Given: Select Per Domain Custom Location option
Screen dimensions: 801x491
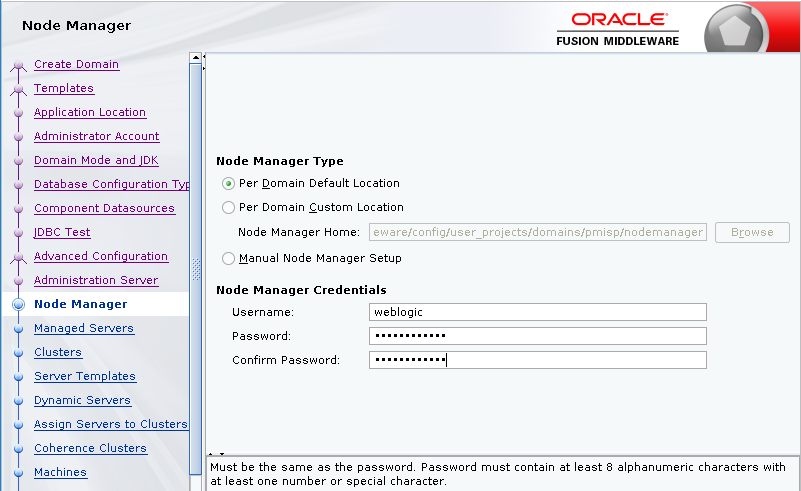Looking at the screenshot, I should pos(229,208).
